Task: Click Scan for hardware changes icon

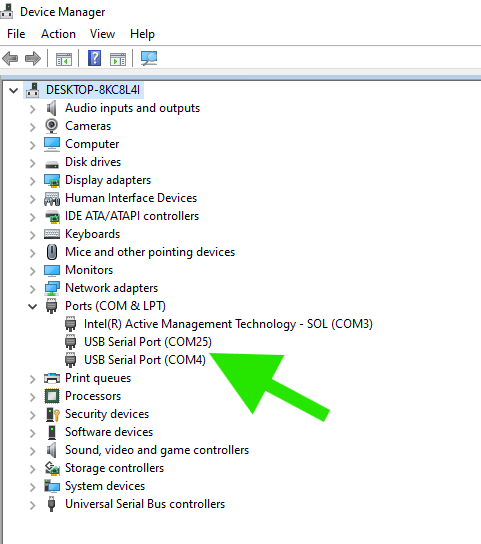Action: [149, 58]
